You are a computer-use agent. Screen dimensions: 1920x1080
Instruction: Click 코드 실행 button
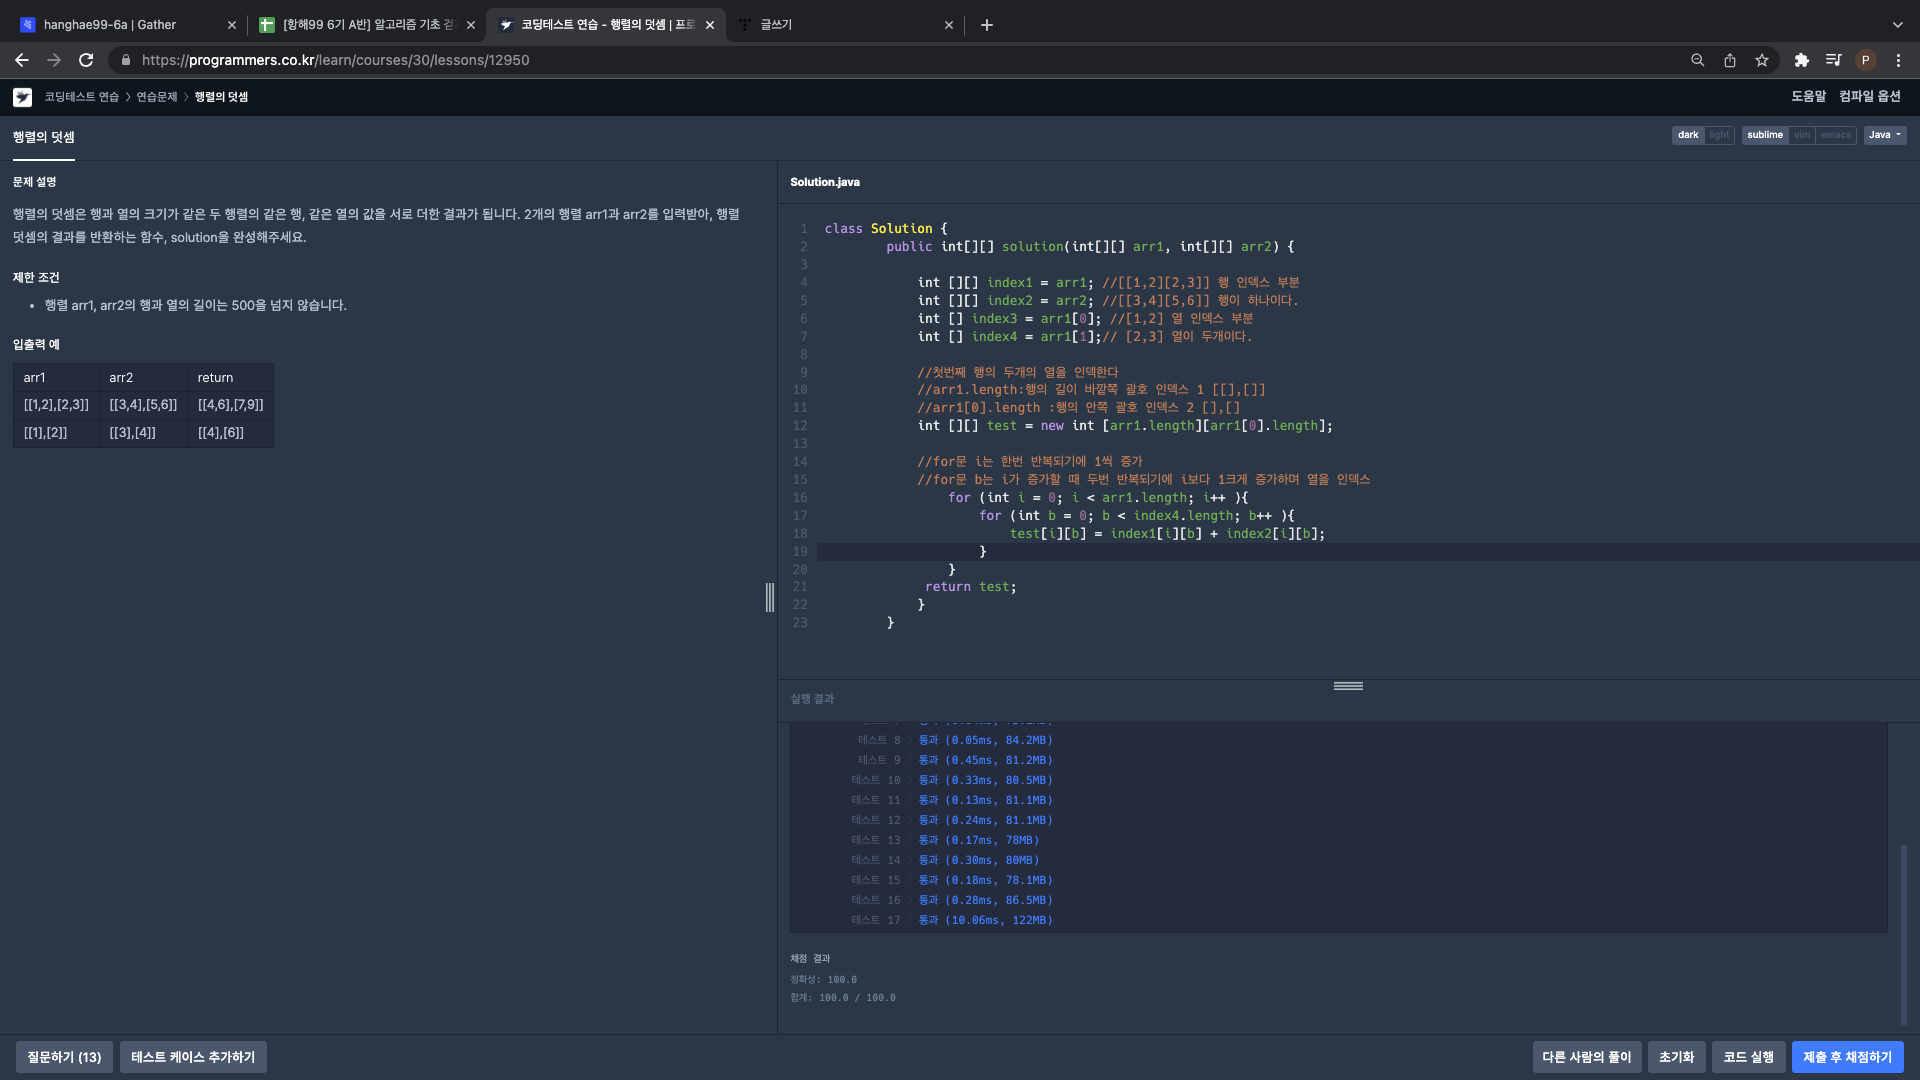coord(1748,1057)
